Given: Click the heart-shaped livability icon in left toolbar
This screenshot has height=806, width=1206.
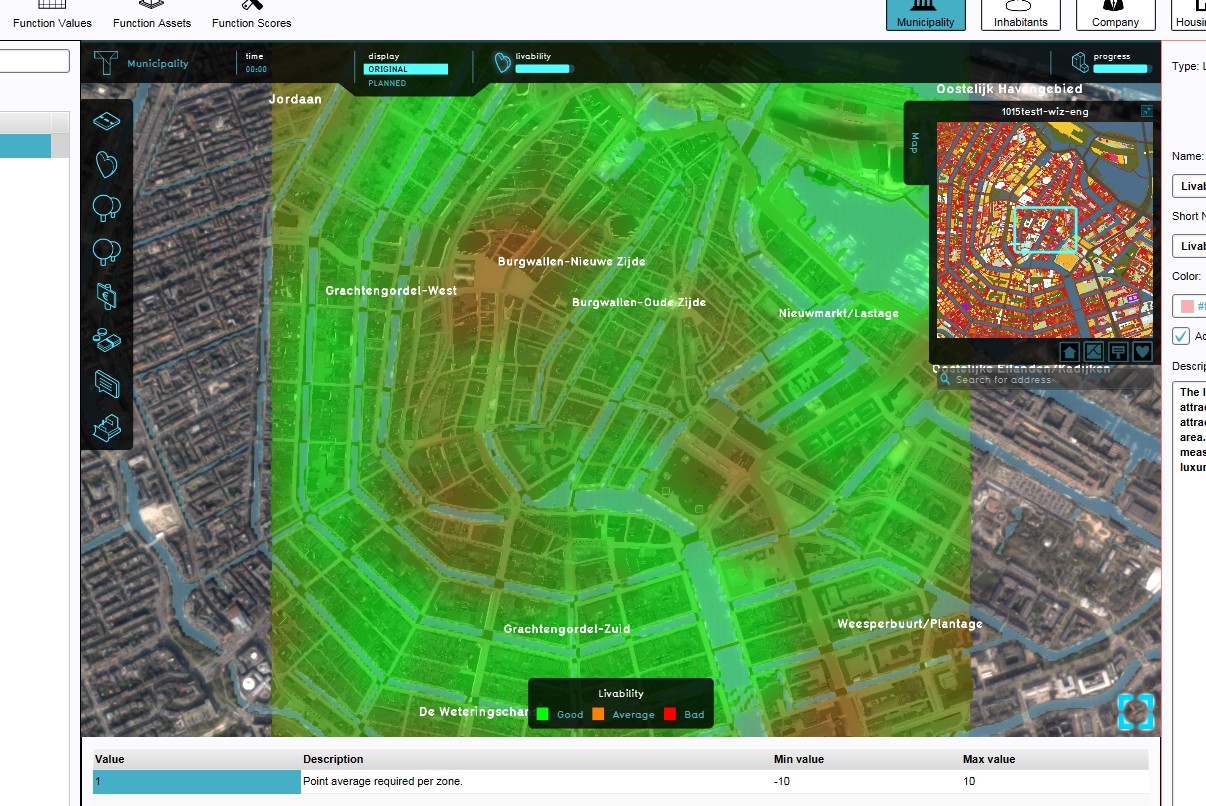Looking at the screenshot, I should coord(106,164).
